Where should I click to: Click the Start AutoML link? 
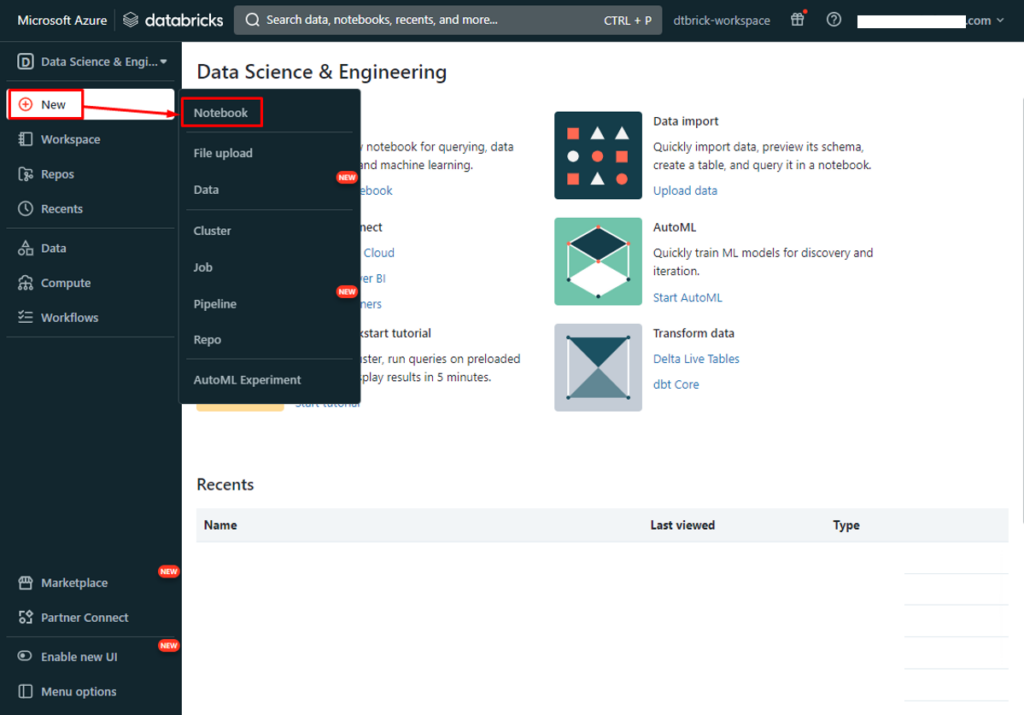coord(687,298)
